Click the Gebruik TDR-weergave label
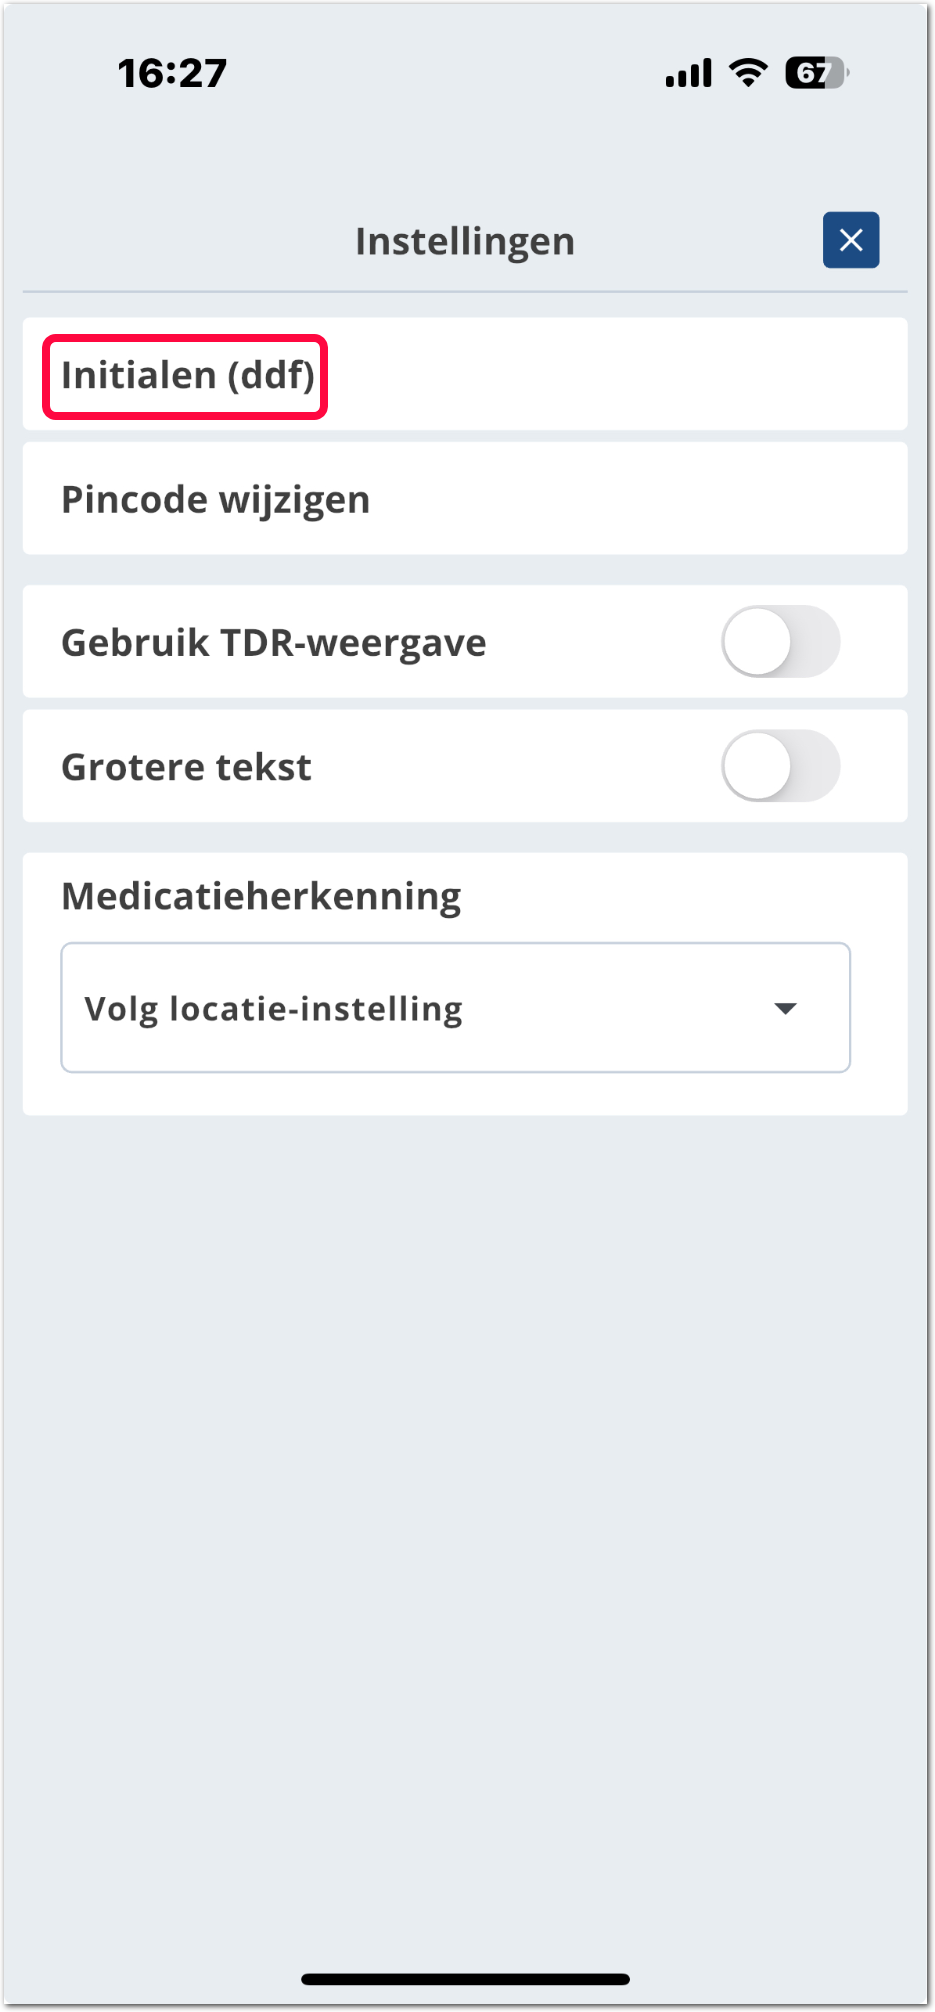Viewport: 935px width, 2012px height. tap(273, 643)
